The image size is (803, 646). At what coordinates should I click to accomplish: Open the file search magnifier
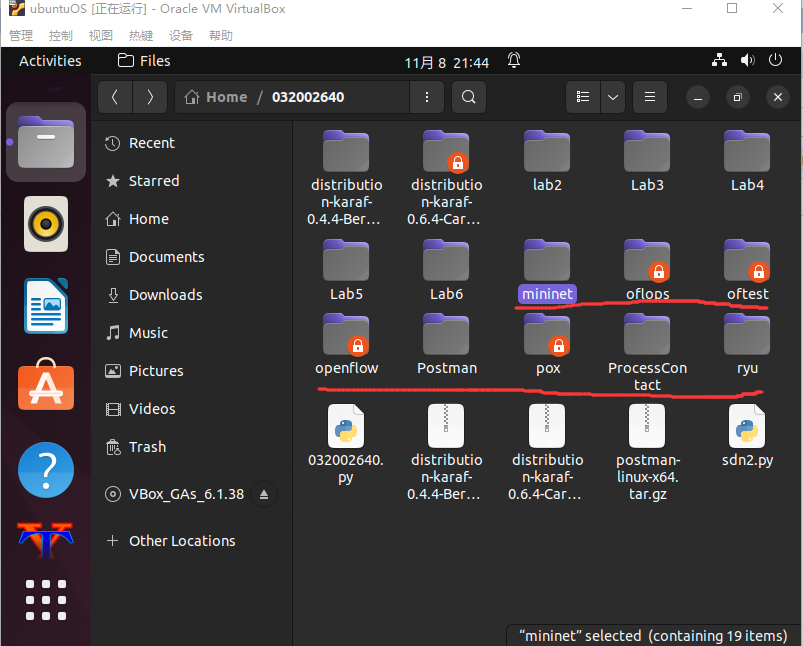pyautogui.click(x=469, y=97)
